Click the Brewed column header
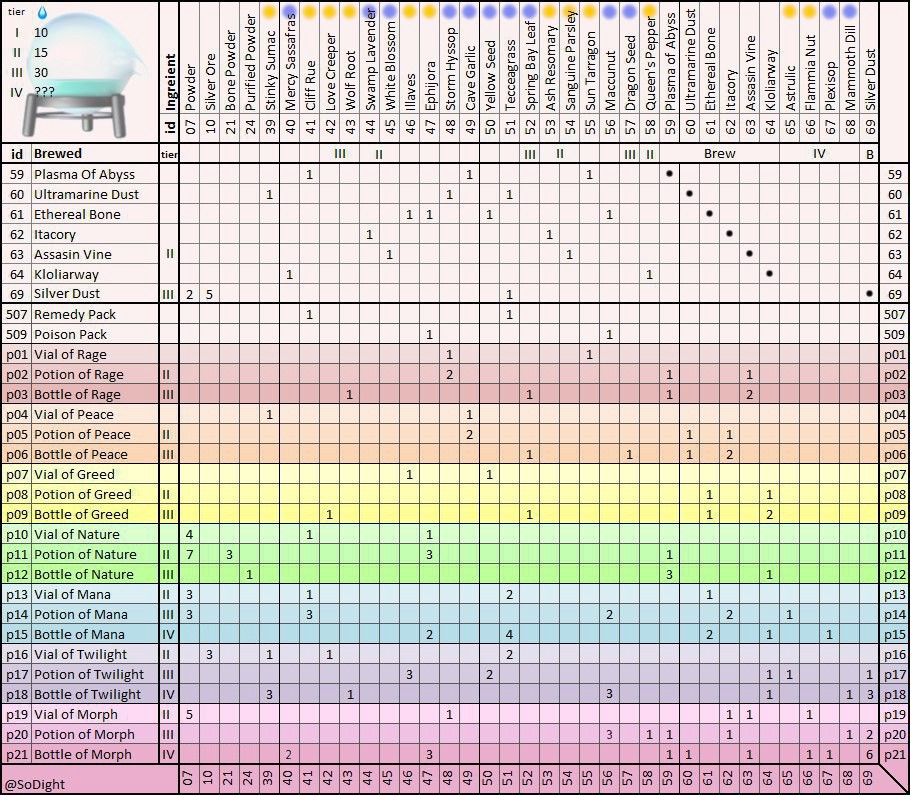Screen dimensions: 910x795 [x=57, y=154]
